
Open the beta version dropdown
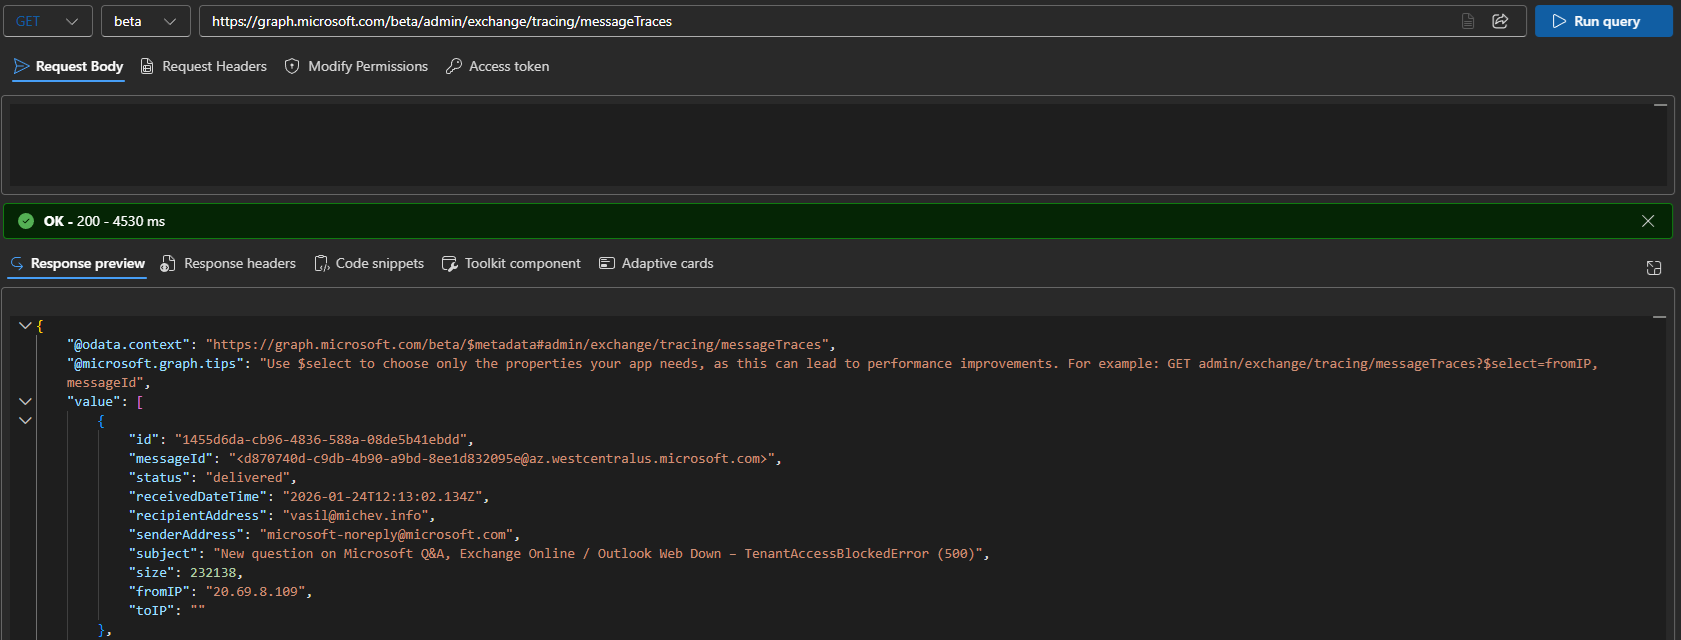tap(145, 21)
